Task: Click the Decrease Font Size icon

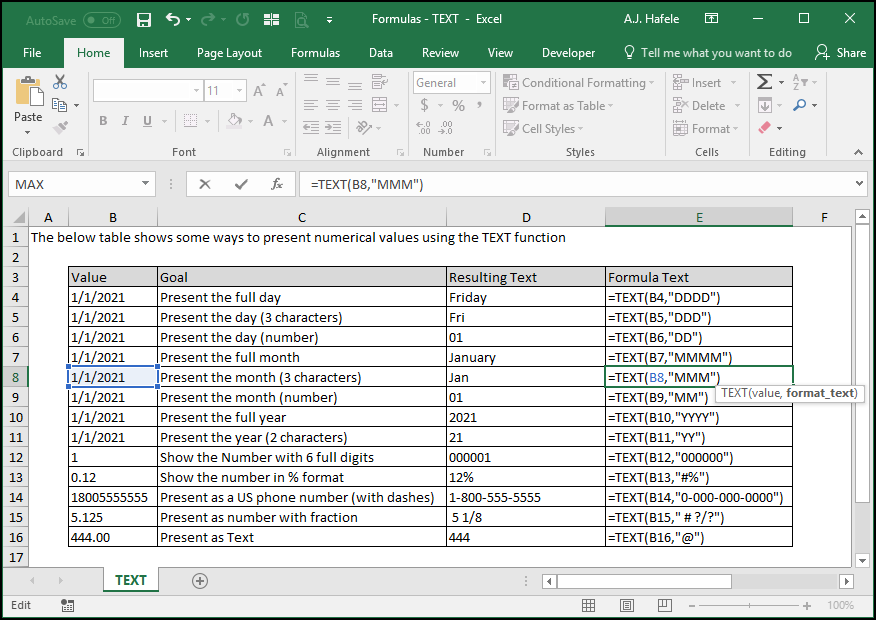Action: click(x=280, y=90)
